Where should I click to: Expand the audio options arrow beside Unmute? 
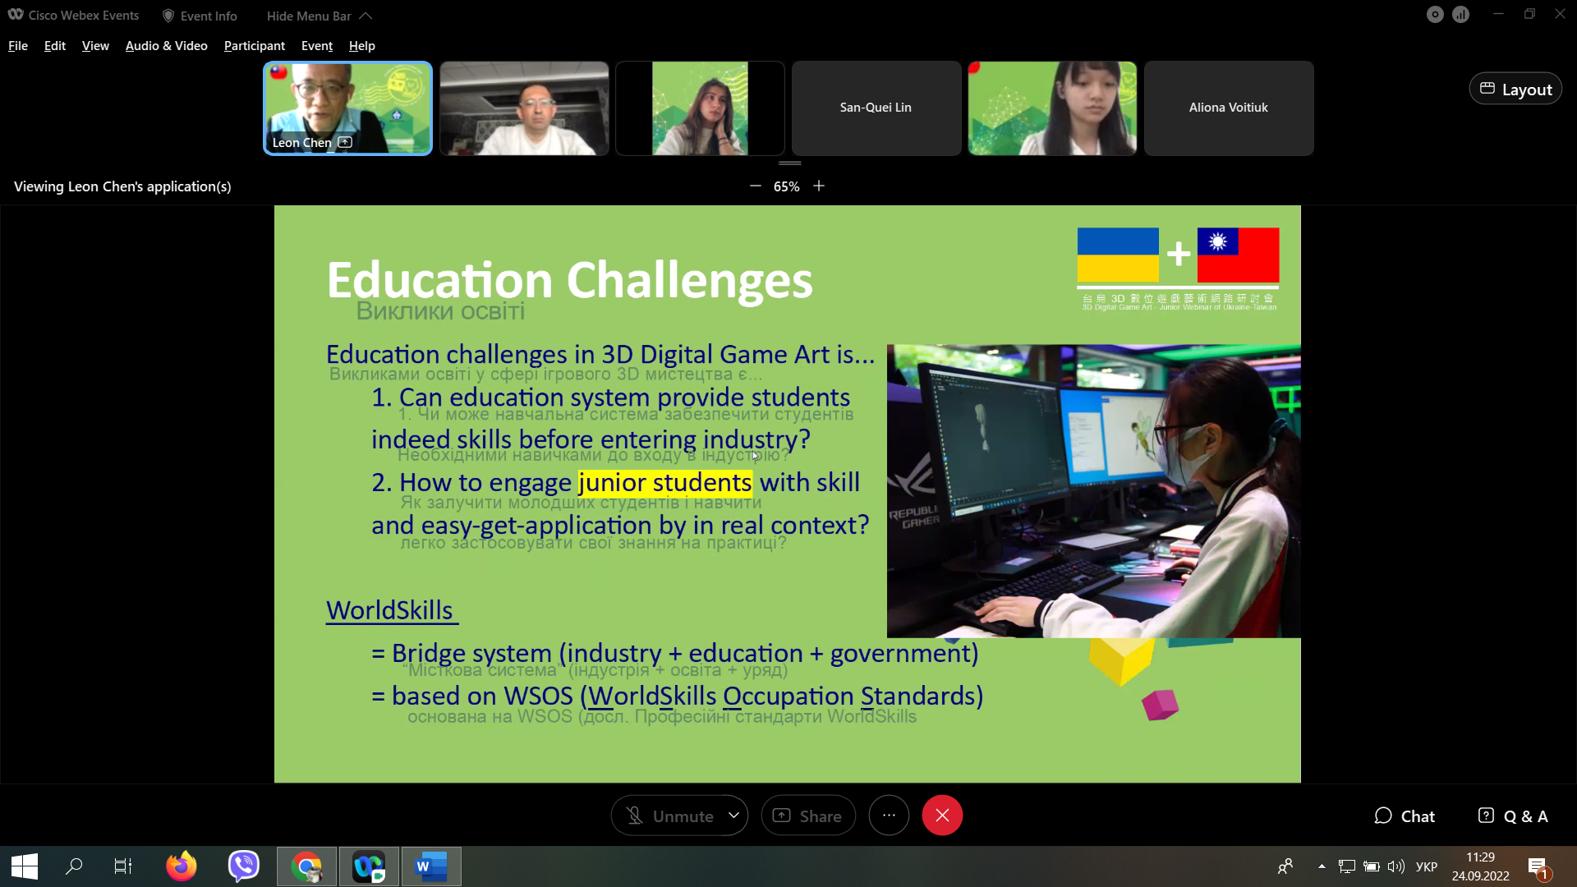734,816
